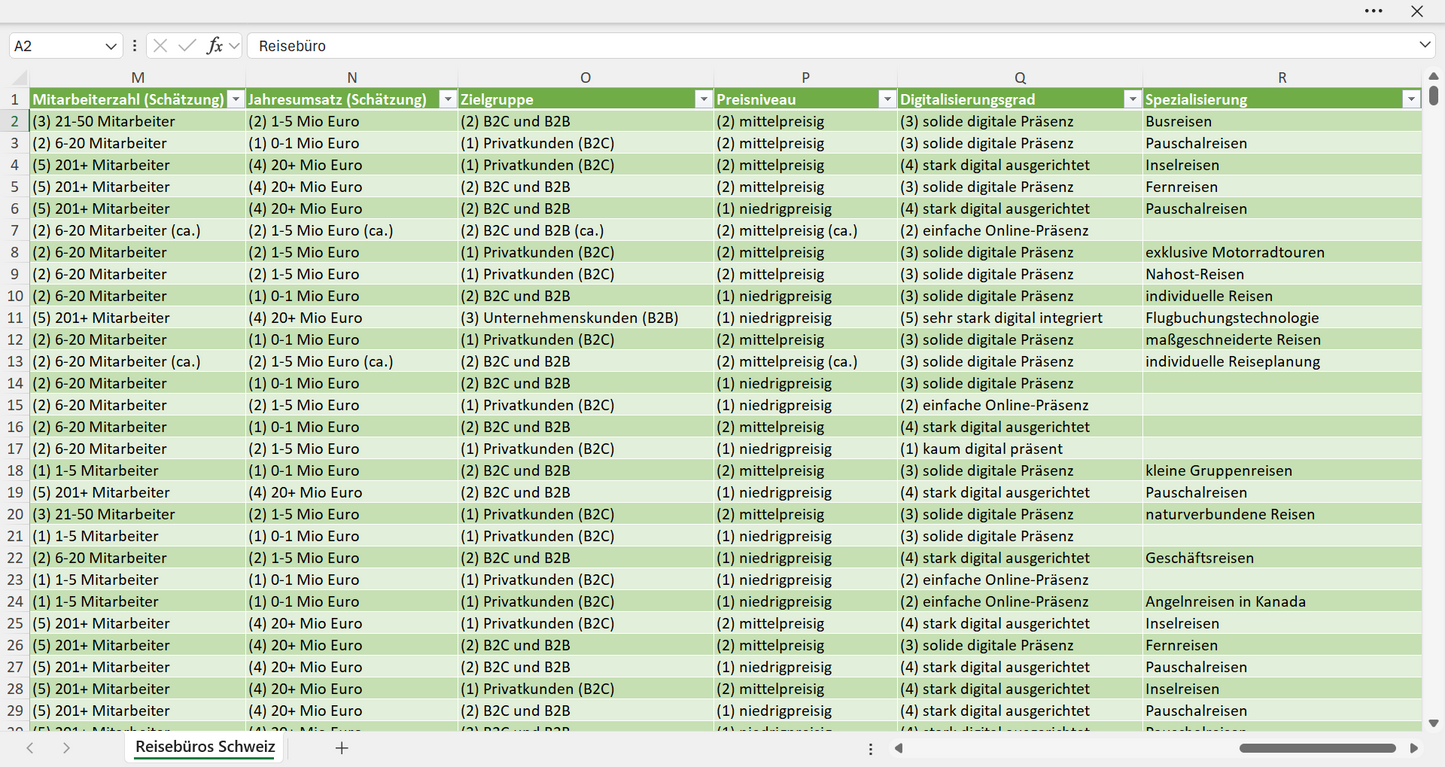Open the Digitalisierungsgrad filter dropdown

[1132, 100]
